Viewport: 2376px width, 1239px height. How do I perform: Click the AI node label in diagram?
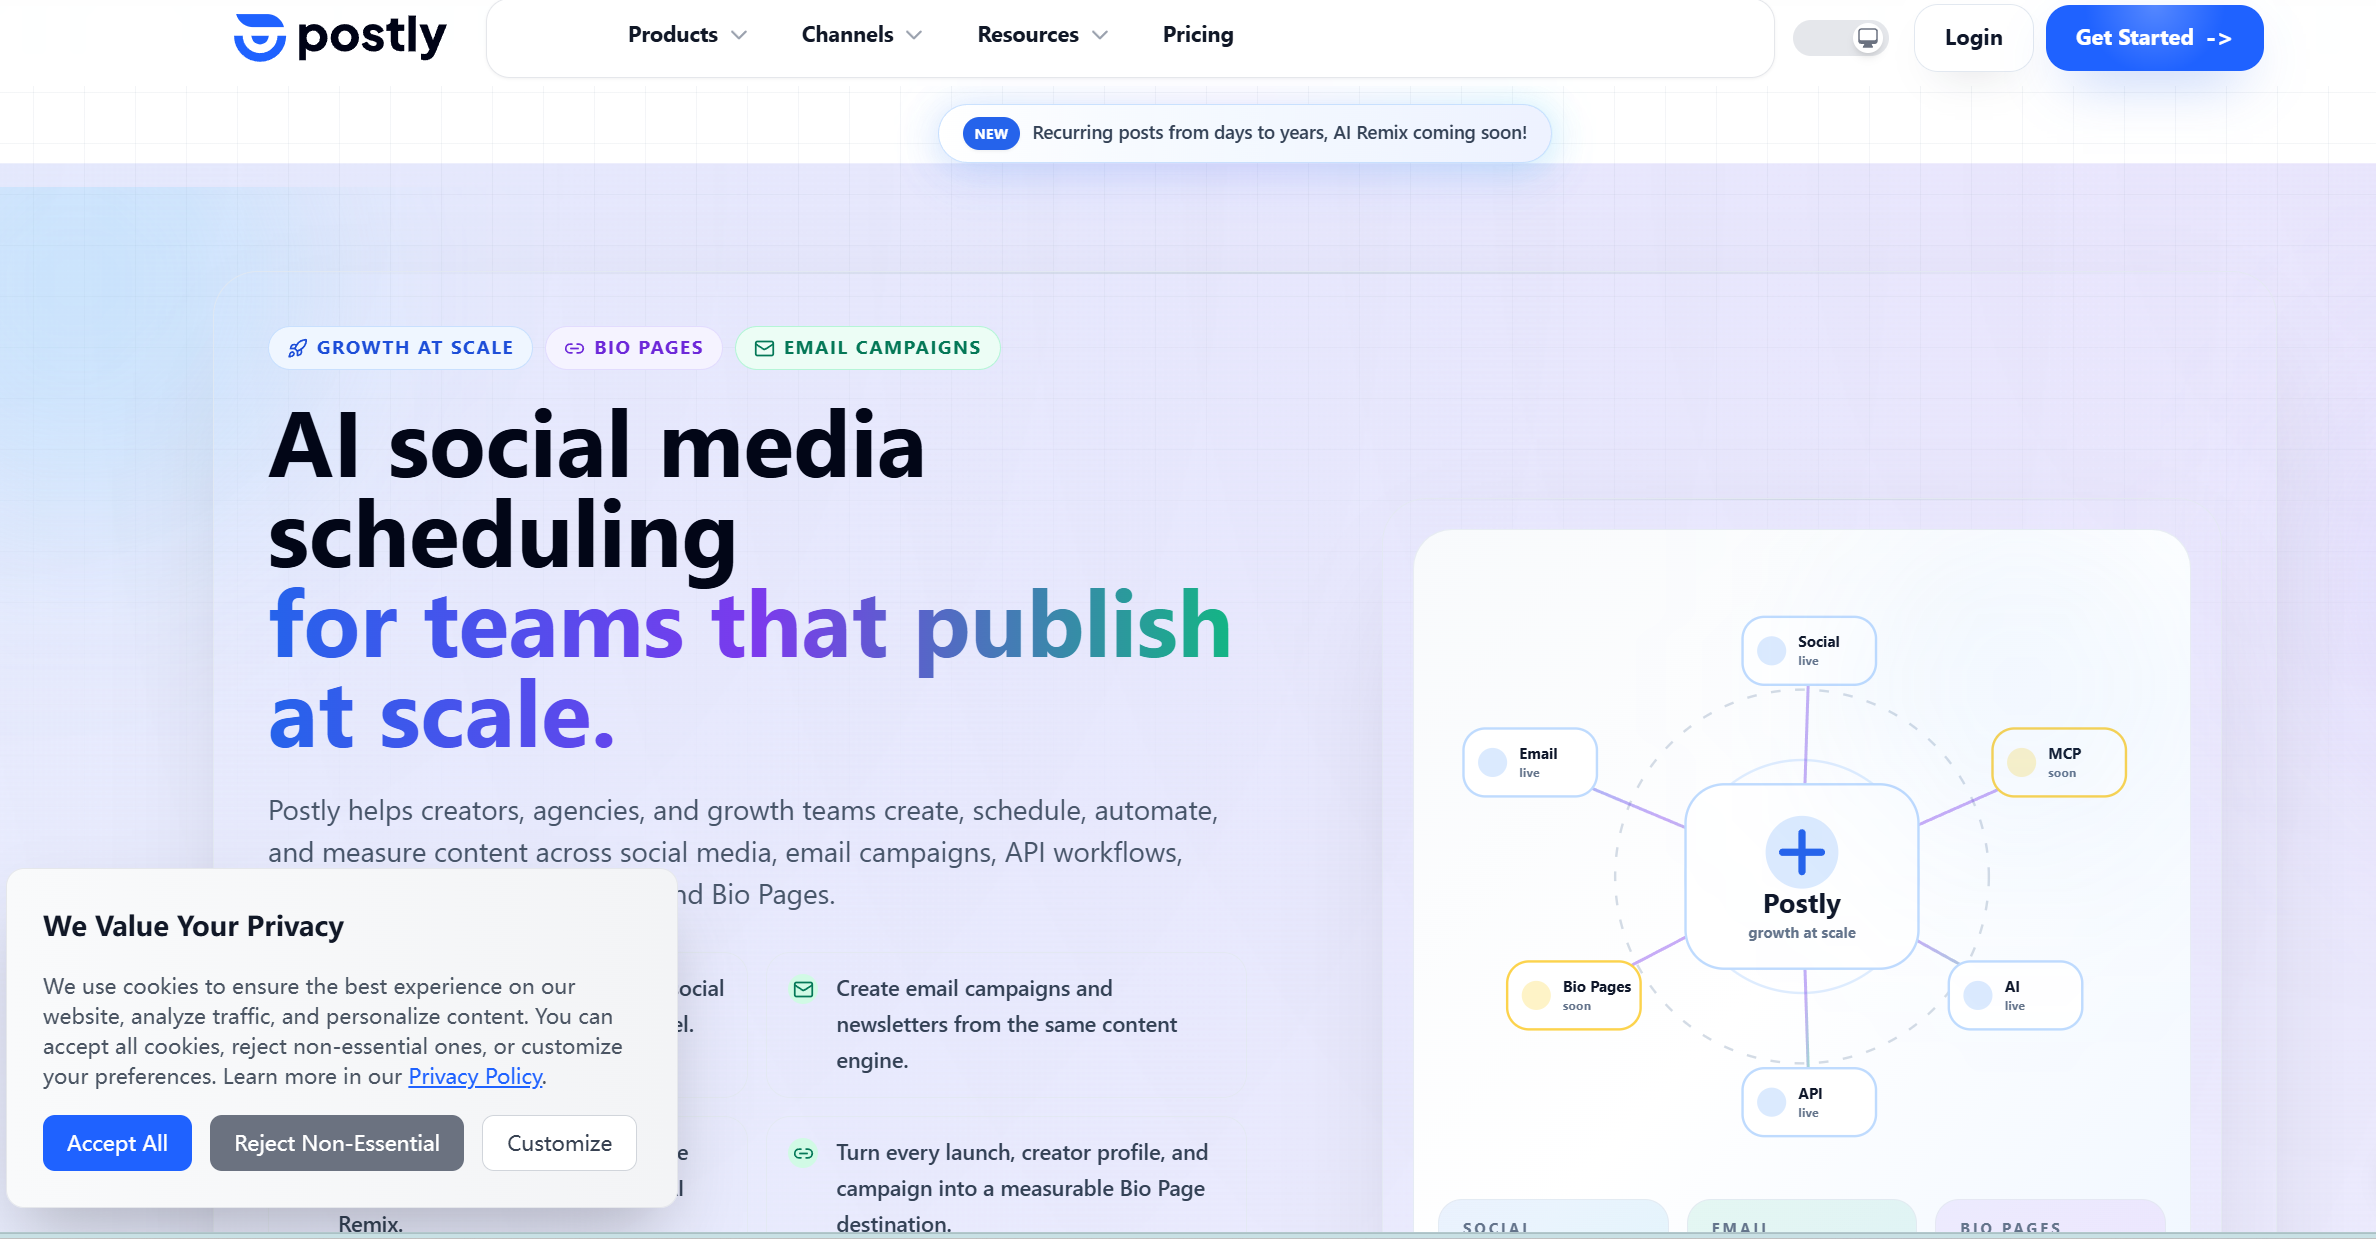2012,987
